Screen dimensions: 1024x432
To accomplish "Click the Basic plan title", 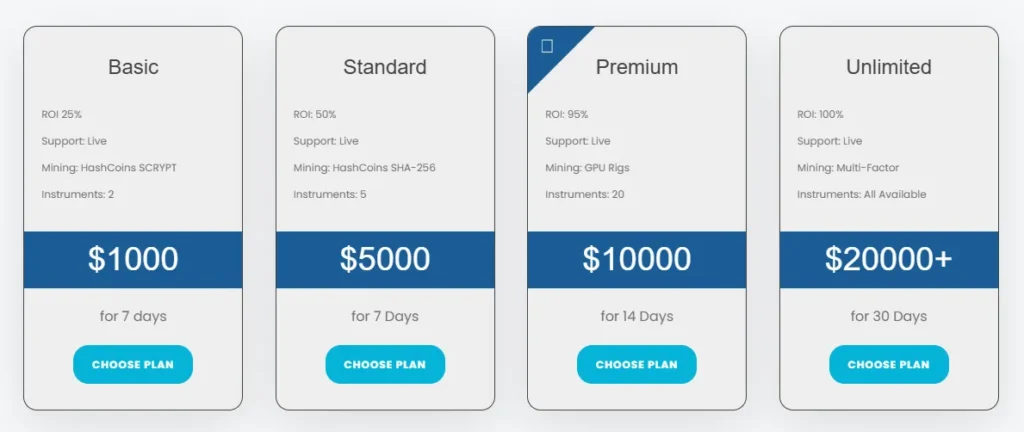I will pyautogui.click(x=133, y=67).
